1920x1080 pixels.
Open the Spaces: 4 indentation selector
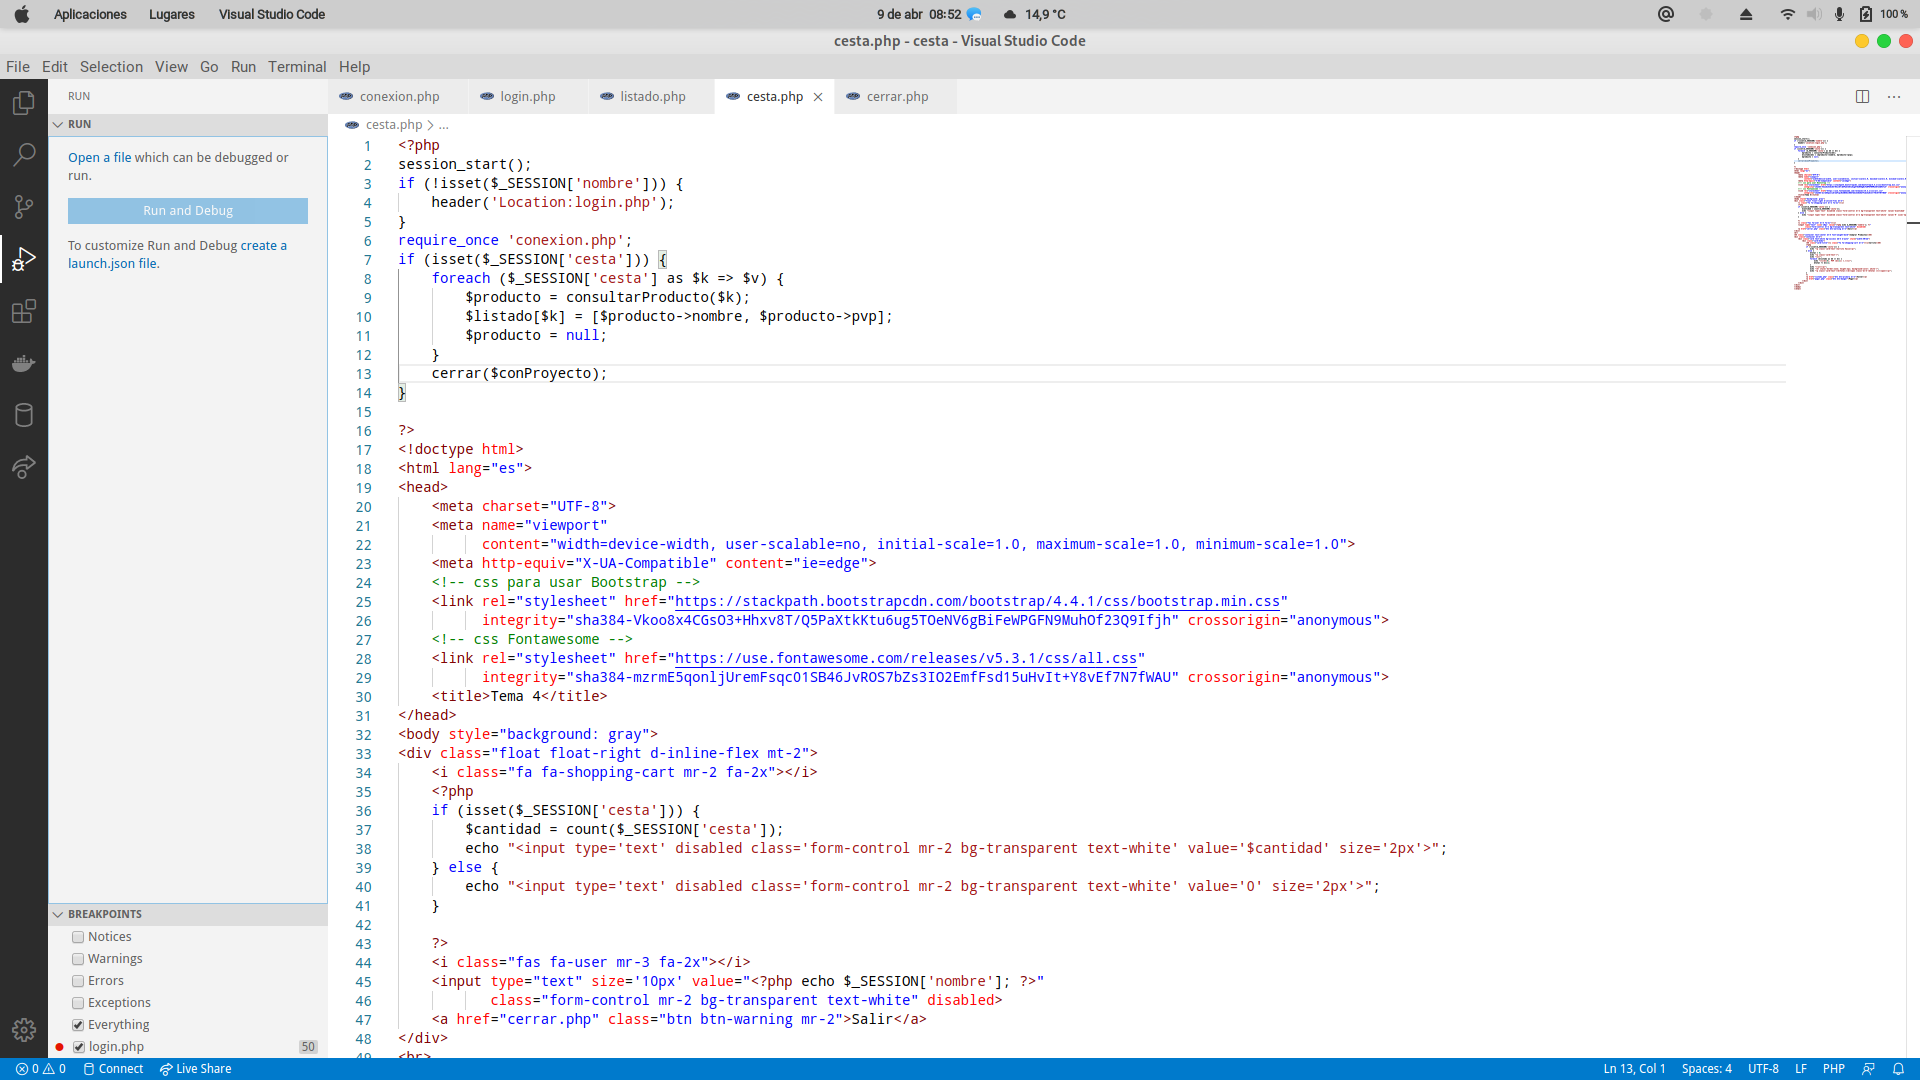coord(1706,1069)
